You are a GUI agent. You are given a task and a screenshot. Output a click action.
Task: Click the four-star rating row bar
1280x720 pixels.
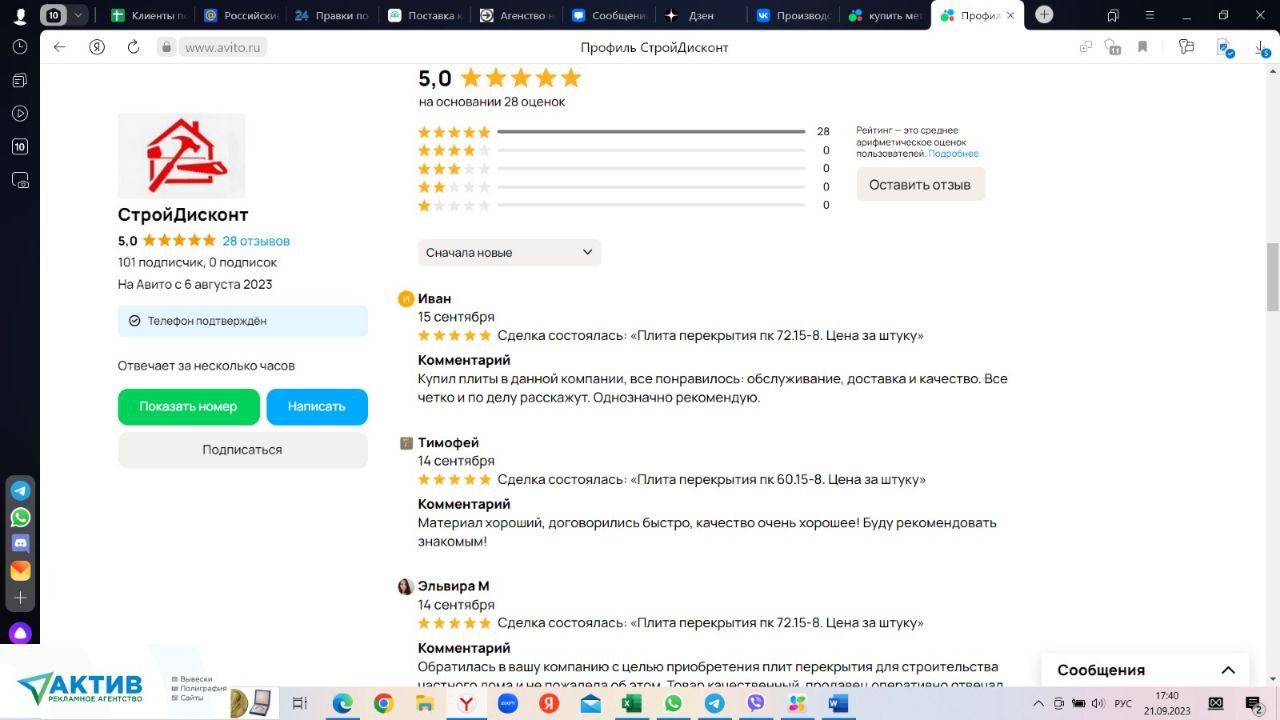pyautogui.click(x=651, y=150)
